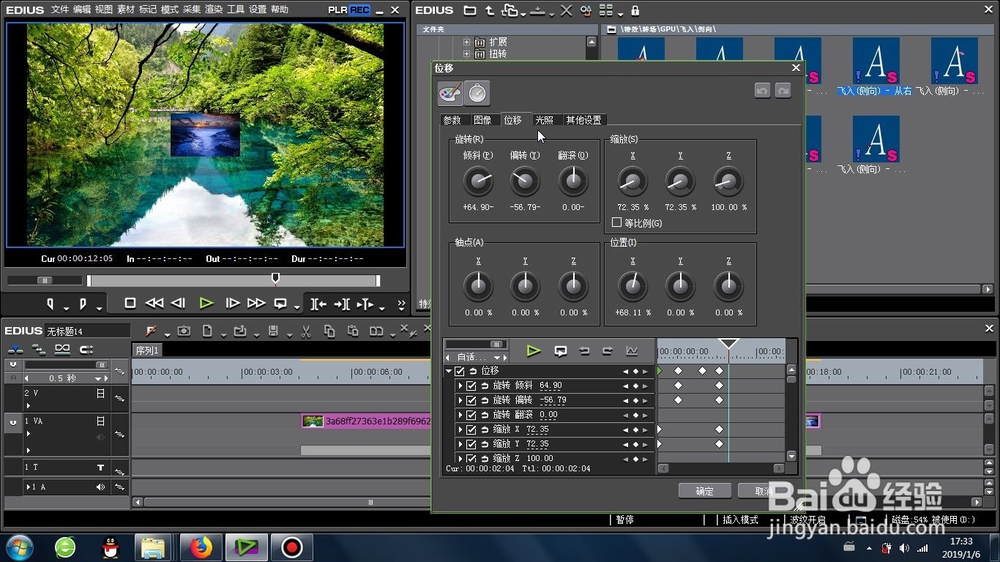Click the 确定 button
The height and width of the screenshot is (562, 1000).
pyautogui.click(x=705, y=491)
